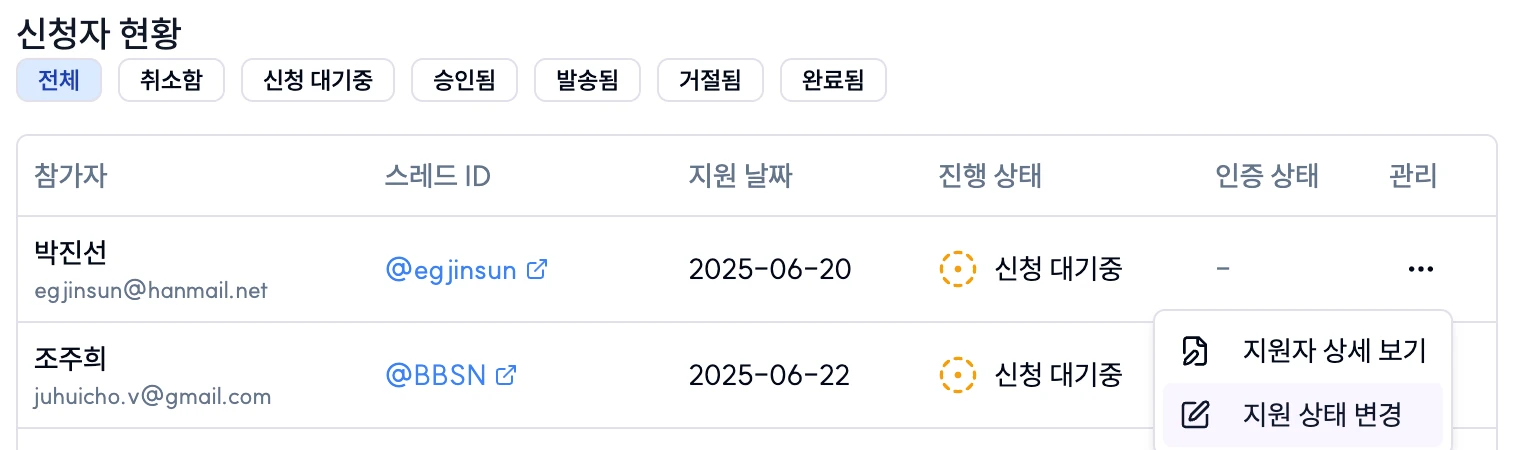Choose 지원자 상세 보기 from the menu
The image size is (1514, 450).
(x=1303, y=351)
